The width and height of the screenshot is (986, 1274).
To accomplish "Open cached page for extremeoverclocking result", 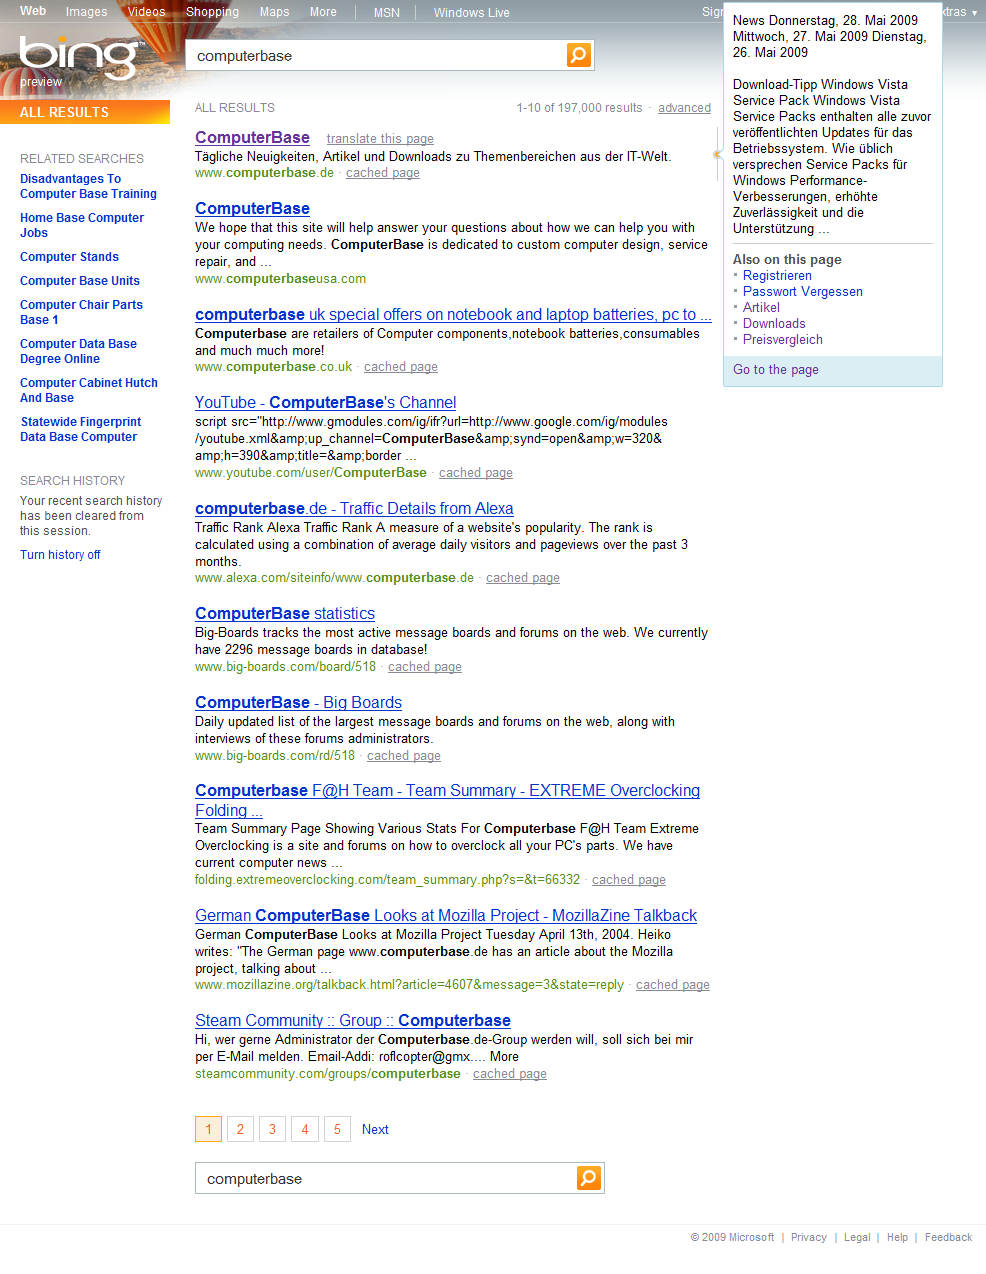I will pyautogui.click(x=629, y=880).
